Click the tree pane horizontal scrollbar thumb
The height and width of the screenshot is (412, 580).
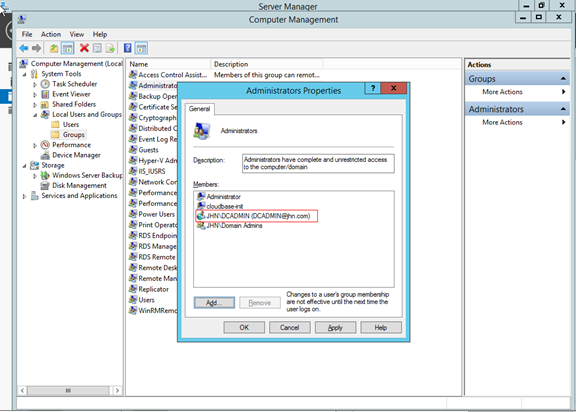click(68, 390)
